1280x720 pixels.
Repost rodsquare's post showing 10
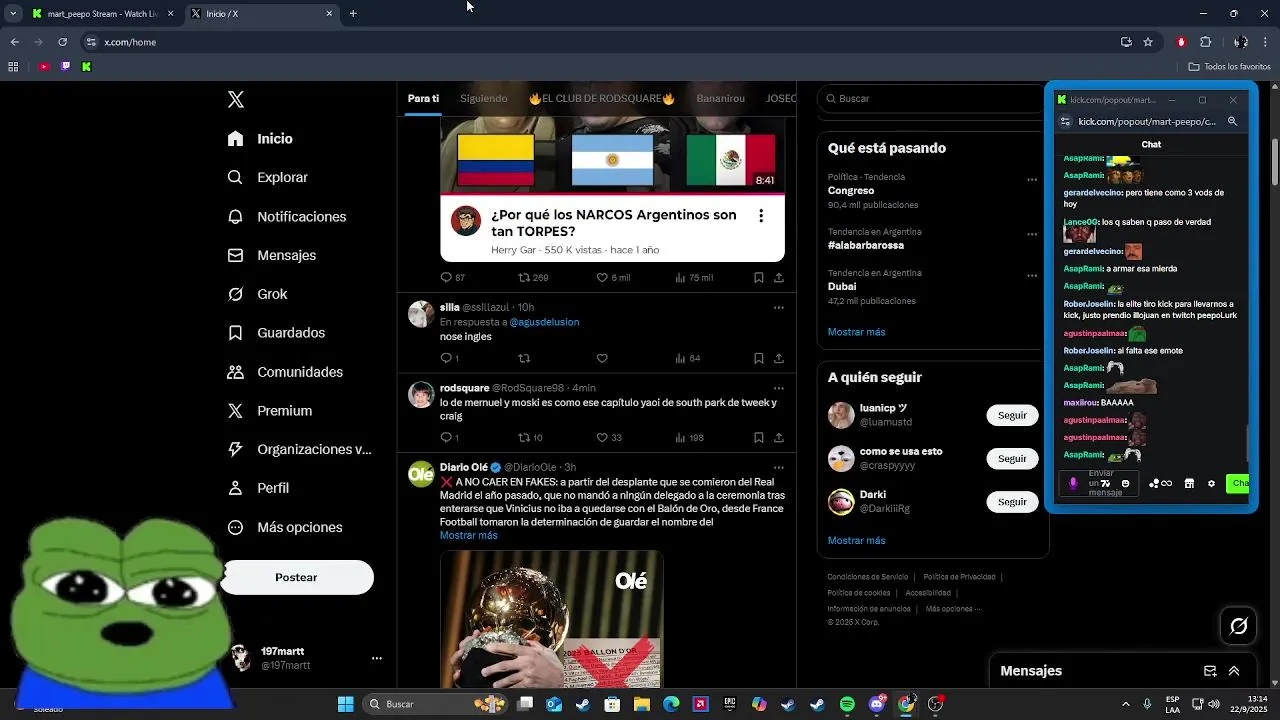(x=524, y=437)
